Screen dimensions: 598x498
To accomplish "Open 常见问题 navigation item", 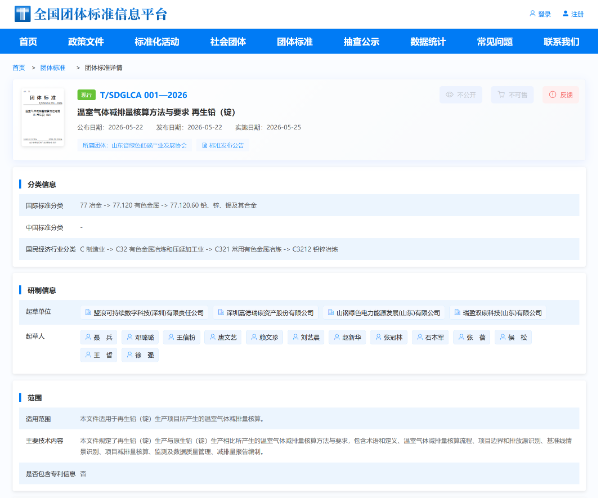I will 495,42.
